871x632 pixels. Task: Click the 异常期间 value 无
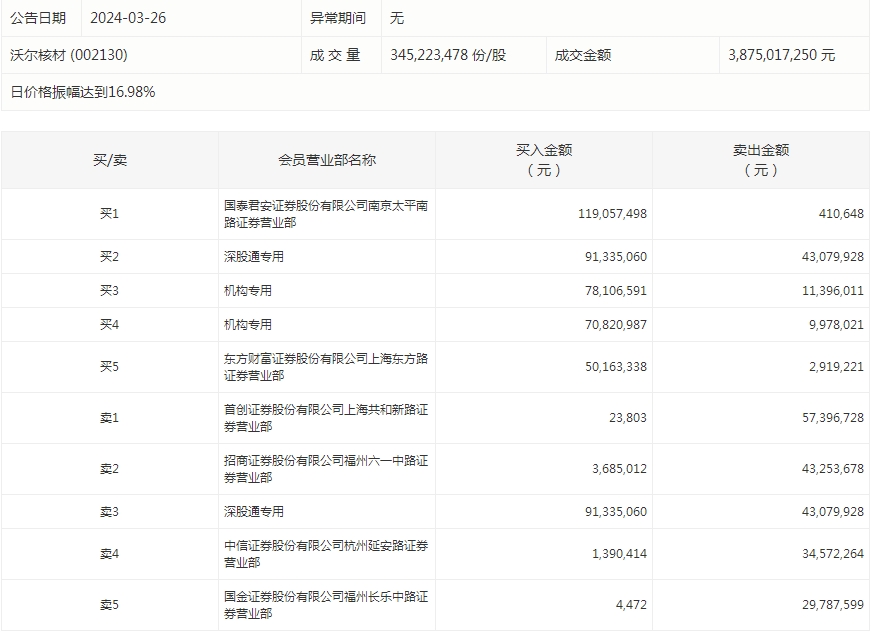tap(397, 18)
